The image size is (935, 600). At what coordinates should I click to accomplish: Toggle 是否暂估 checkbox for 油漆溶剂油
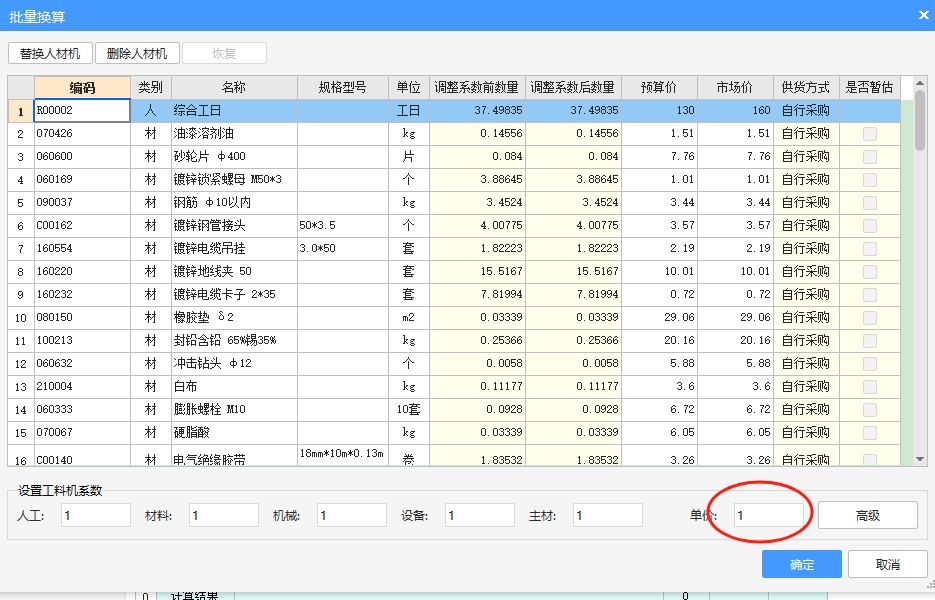tap(870, 134)
